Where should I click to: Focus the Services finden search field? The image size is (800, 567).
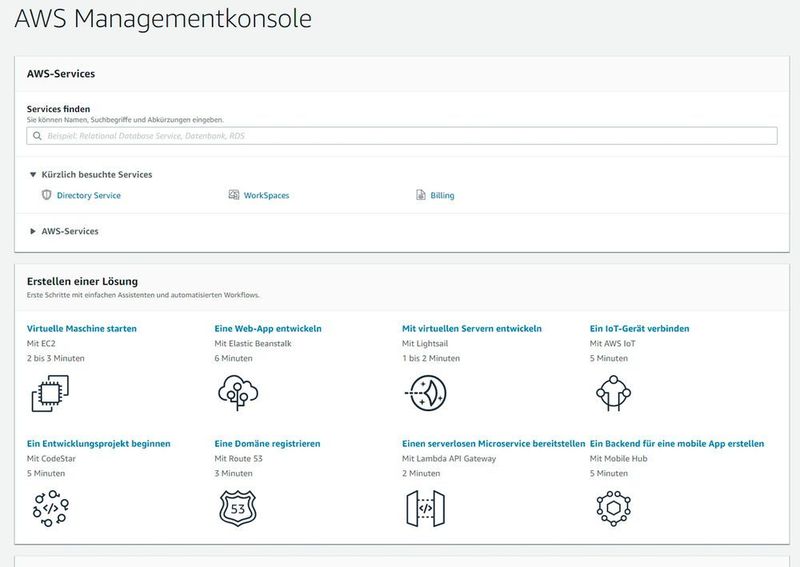[402, 136]
